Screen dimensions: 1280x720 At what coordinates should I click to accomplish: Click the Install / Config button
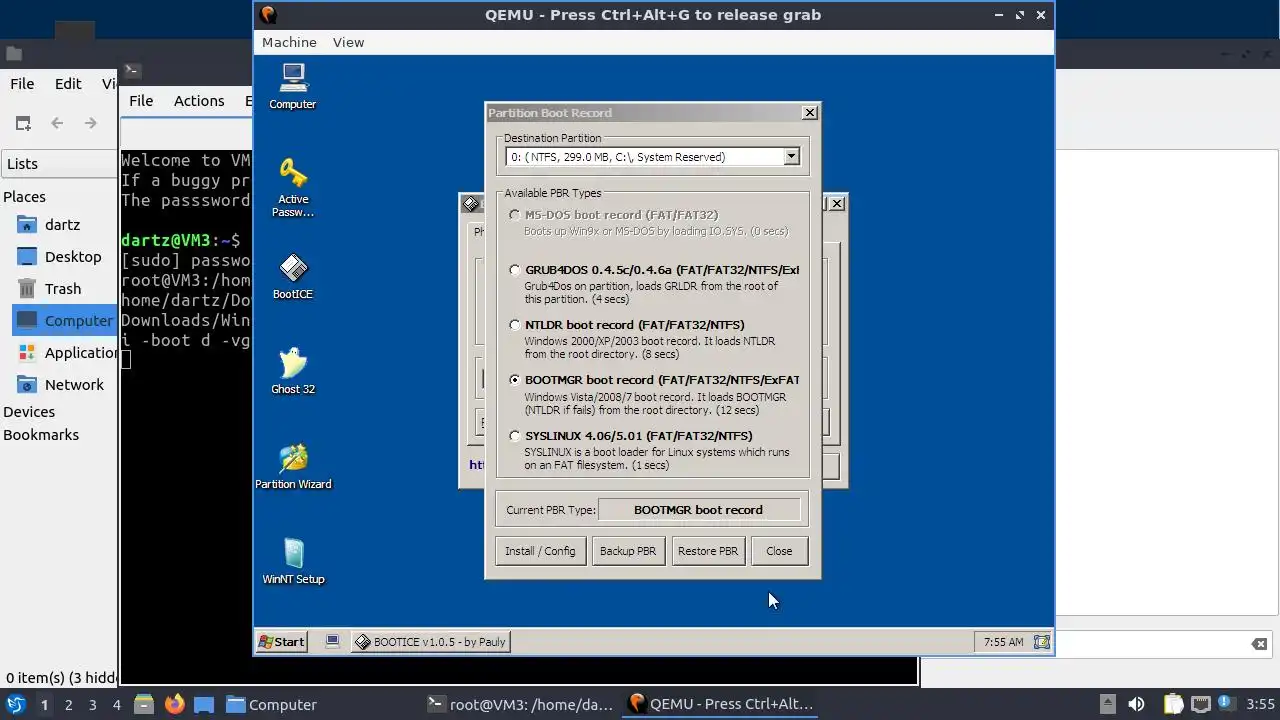[x=540, y=551]
